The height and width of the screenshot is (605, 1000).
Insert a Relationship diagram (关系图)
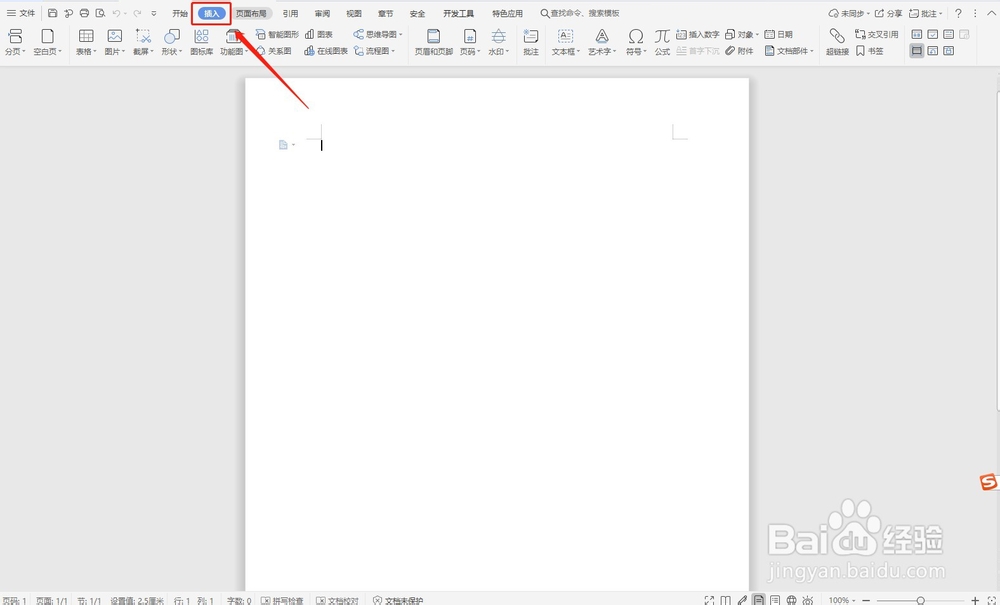click(x=274, y=51)
